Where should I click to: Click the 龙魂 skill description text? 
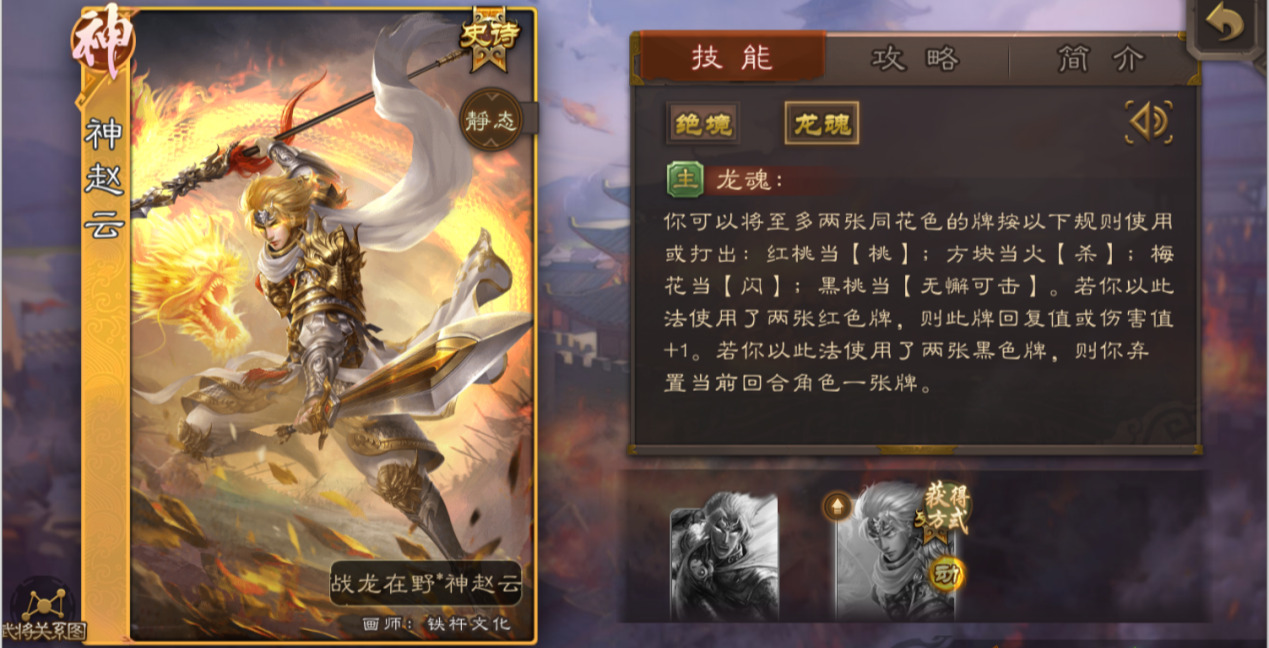point(918,301)
